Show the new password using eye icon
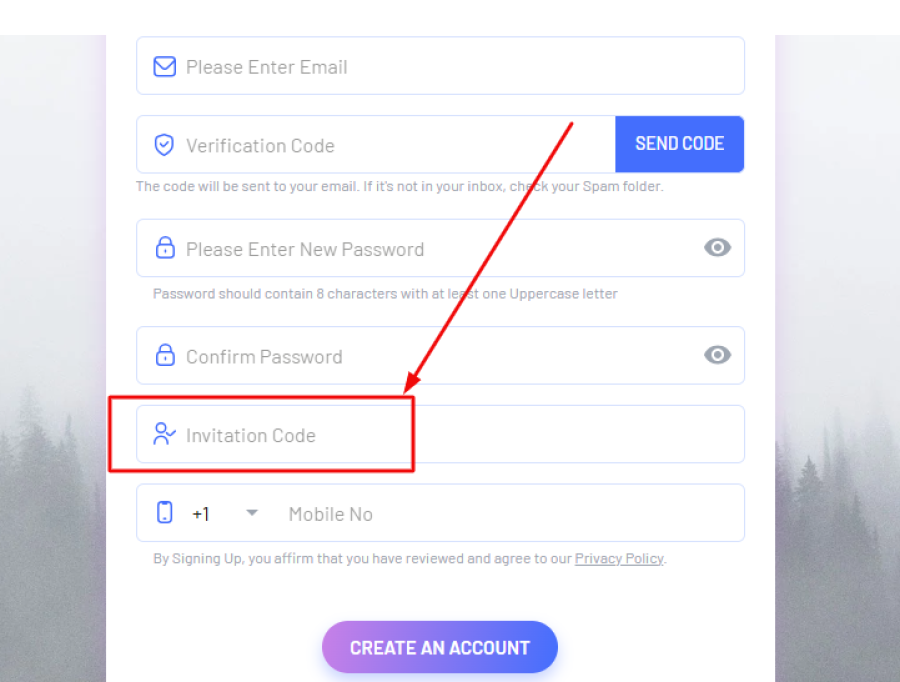 [717, 248]
